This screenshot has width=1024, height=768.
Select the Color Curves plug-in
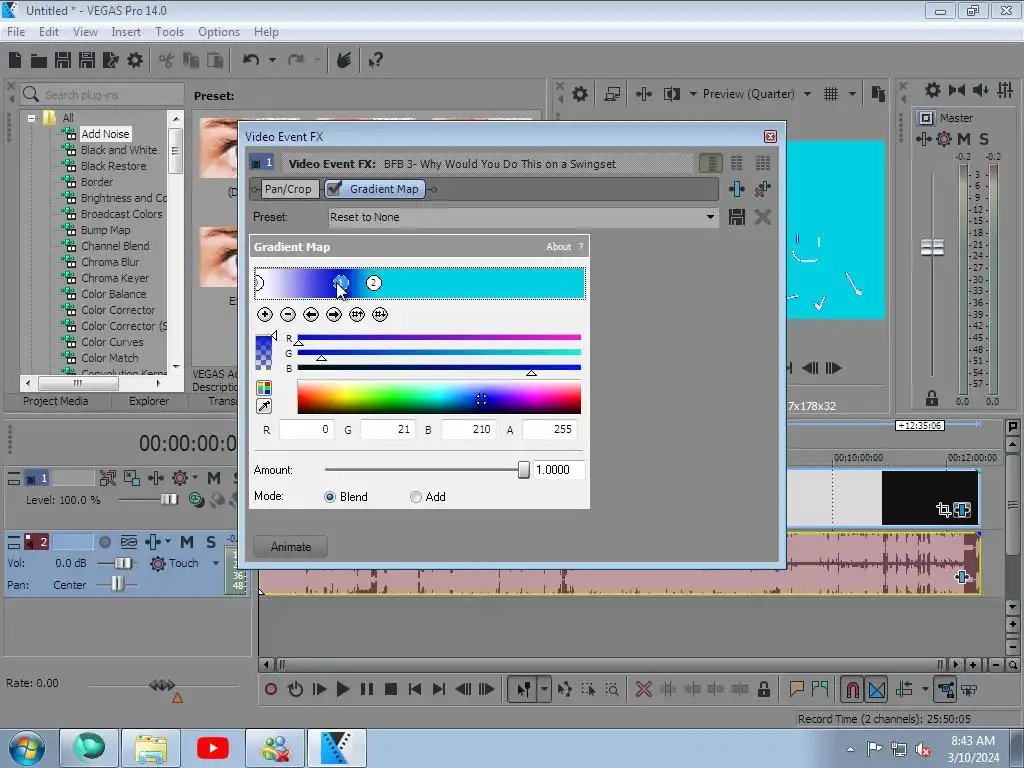pyautogui.click(x=112, y=342)
